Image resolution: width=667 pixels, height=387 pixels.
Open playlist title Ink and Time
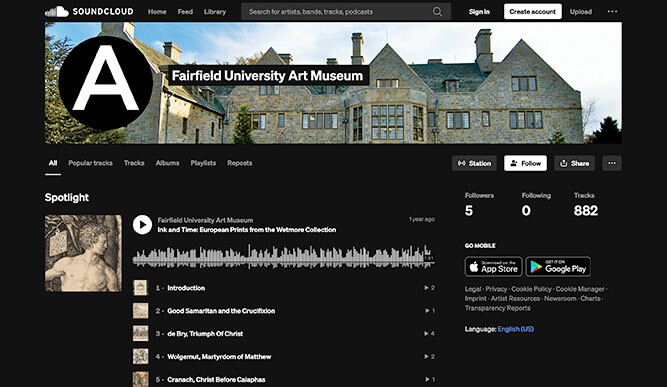pyautogui.click(x=247, y=230)
